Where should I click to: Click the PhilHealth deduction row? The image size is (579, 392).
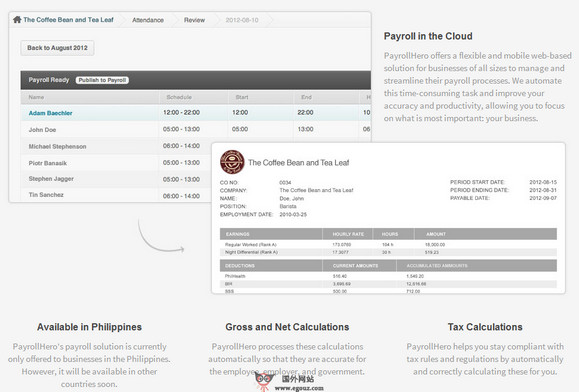tap(388, 276)
